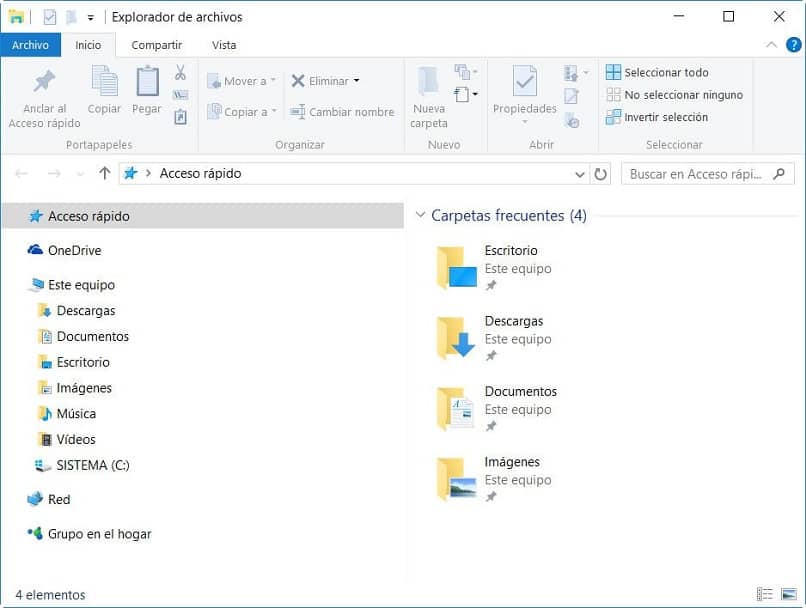Viewport: 806px width, 608px height.
Task: Collapse the Carpetas frecuentes group
Action: point(420,215)
